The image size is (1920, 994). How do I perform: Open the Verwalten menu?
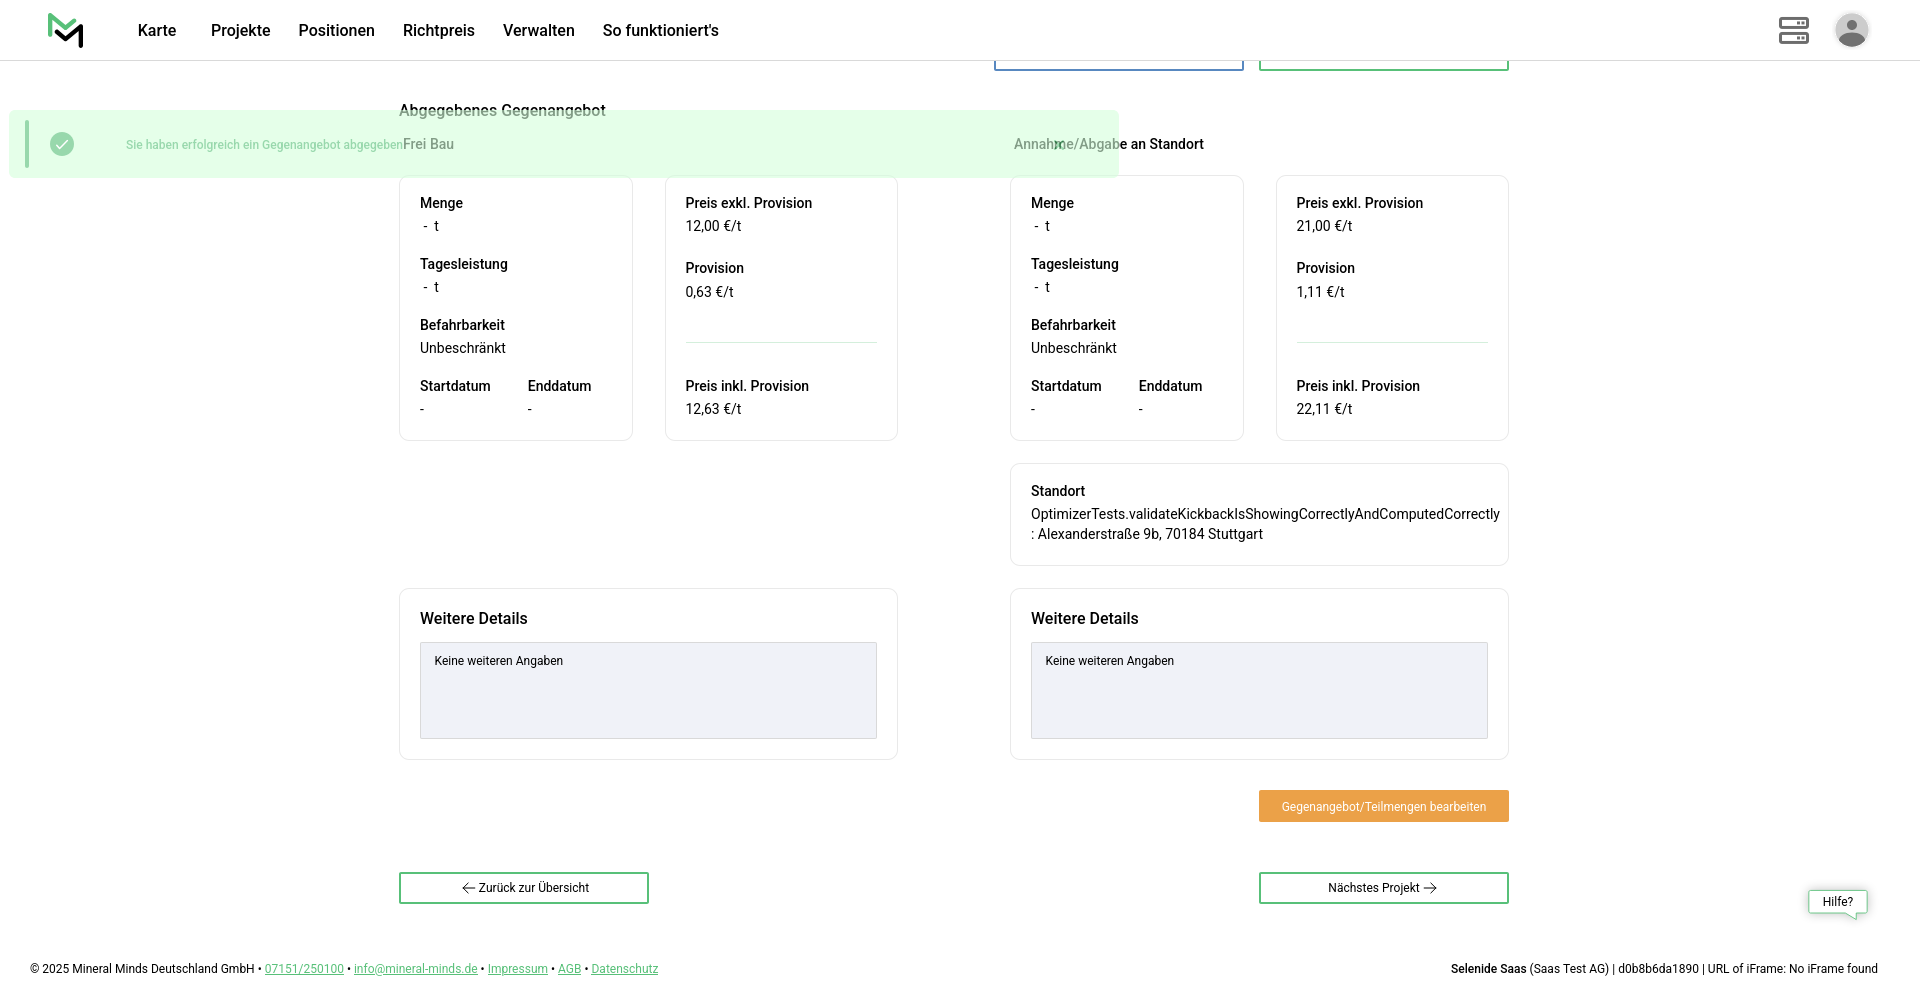(x=538, y=30)
